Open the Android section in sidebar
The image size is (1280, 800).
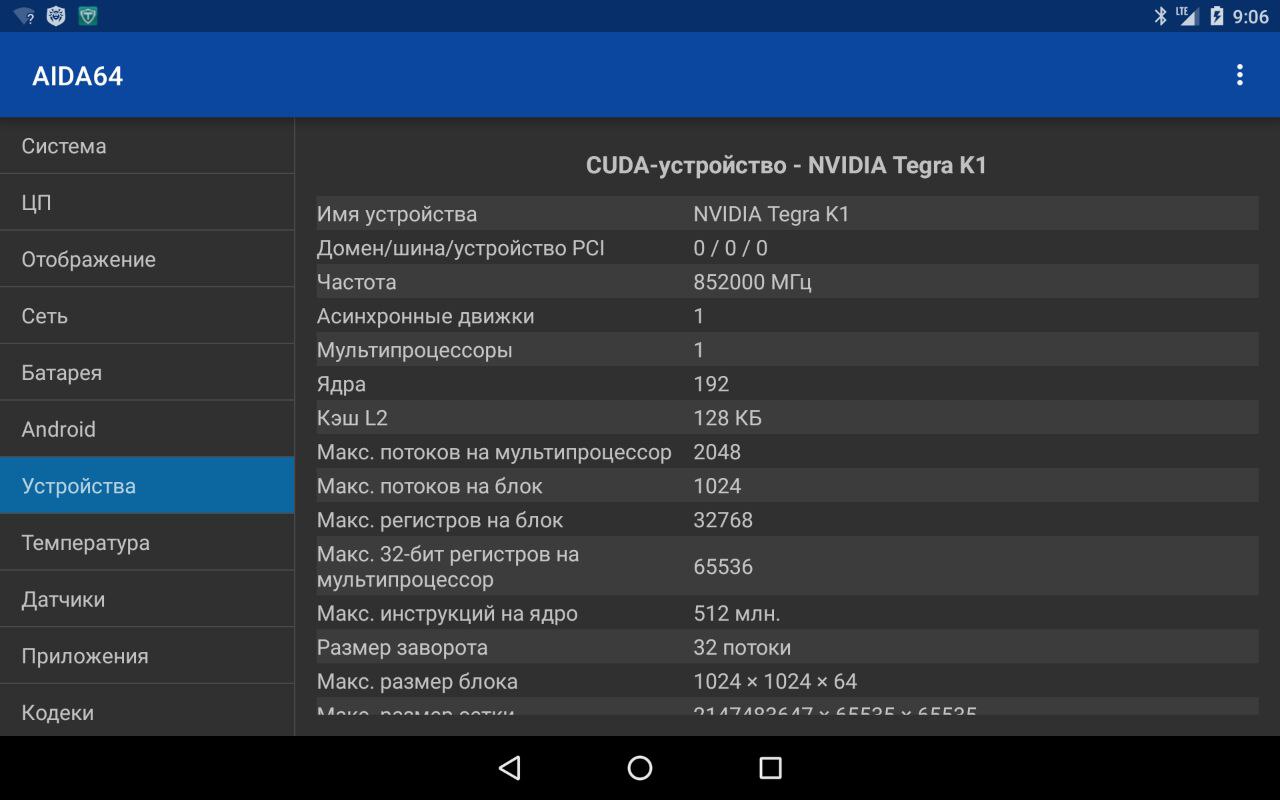pos(147,429)
